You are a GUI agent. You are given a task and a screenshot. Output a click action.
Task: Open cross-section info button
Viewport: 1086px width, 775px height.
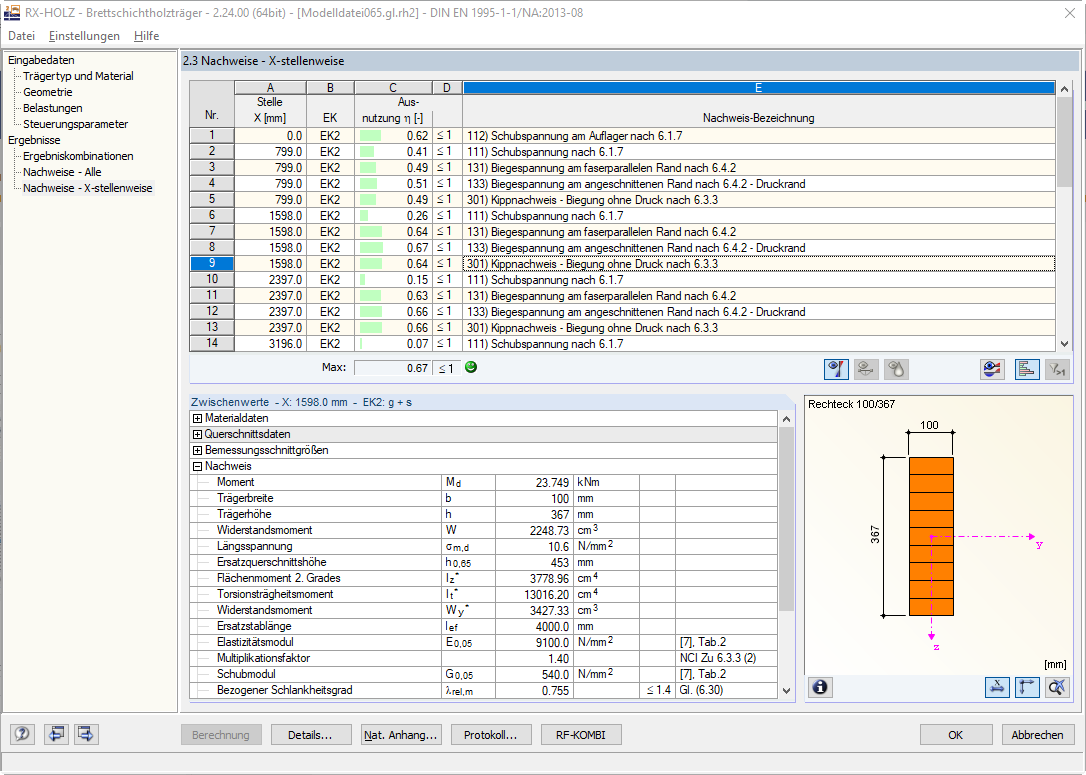[820, 687]
